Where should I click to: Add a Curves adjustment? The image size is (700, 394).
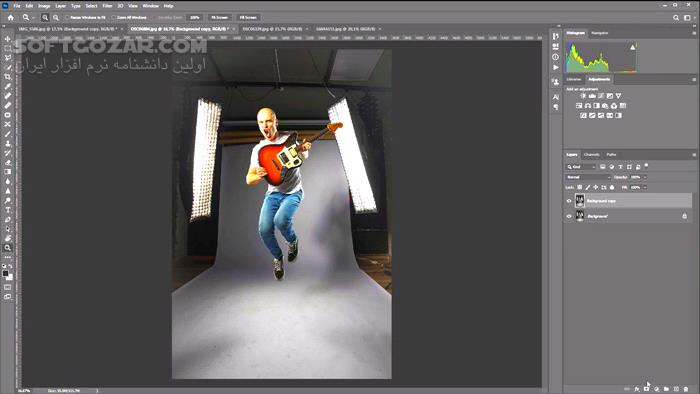click(x=601, y=96)
